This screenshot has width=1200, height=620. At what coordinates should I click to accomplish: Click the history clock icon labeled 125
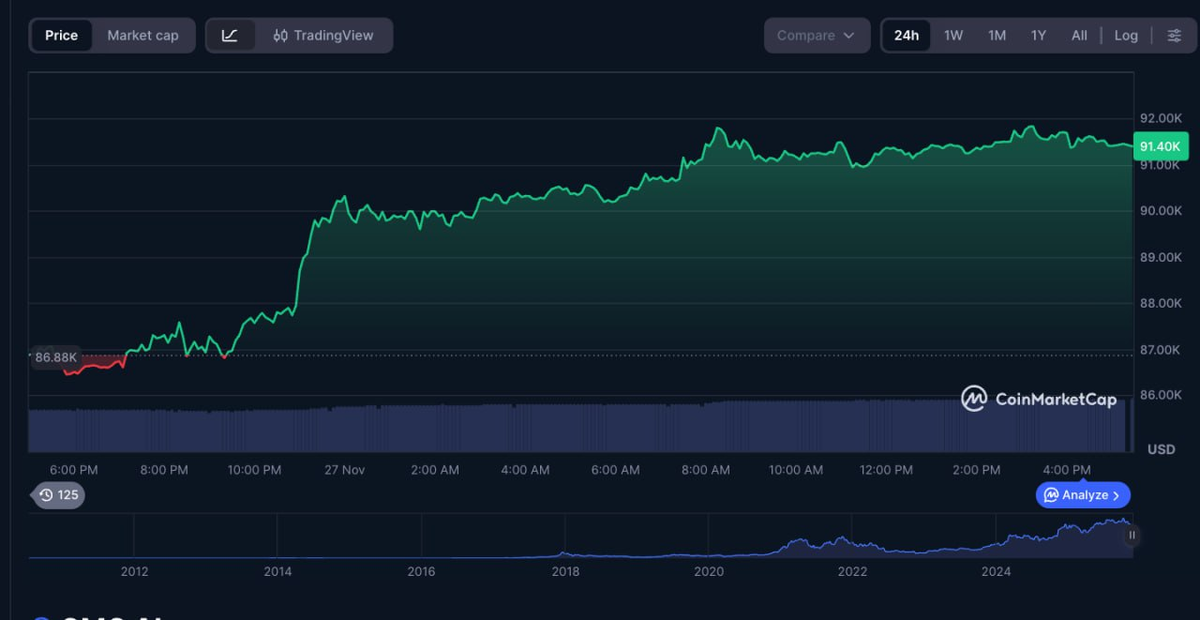tap(46, 494)
